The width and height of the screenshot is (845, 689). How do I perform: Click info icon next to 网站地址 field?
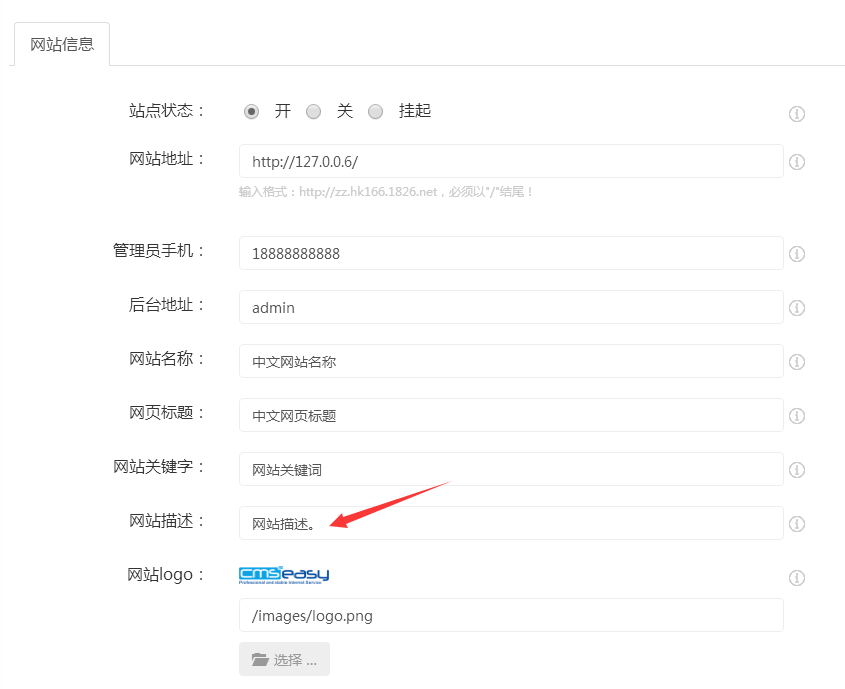click(x=797, y=162)
